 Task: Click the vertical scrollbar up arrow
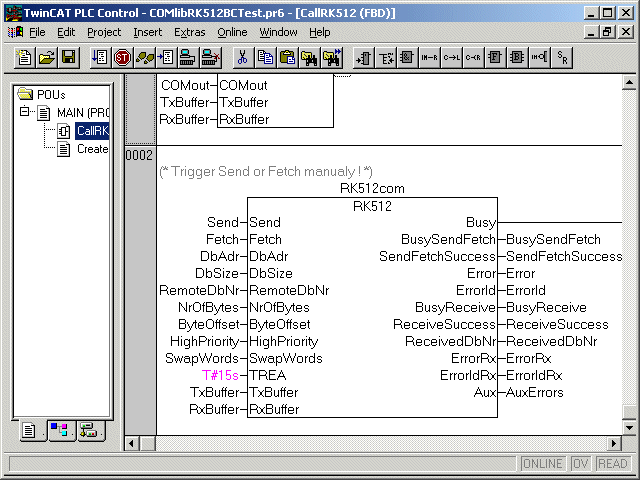pyautogui.click(x=629, y=83)
